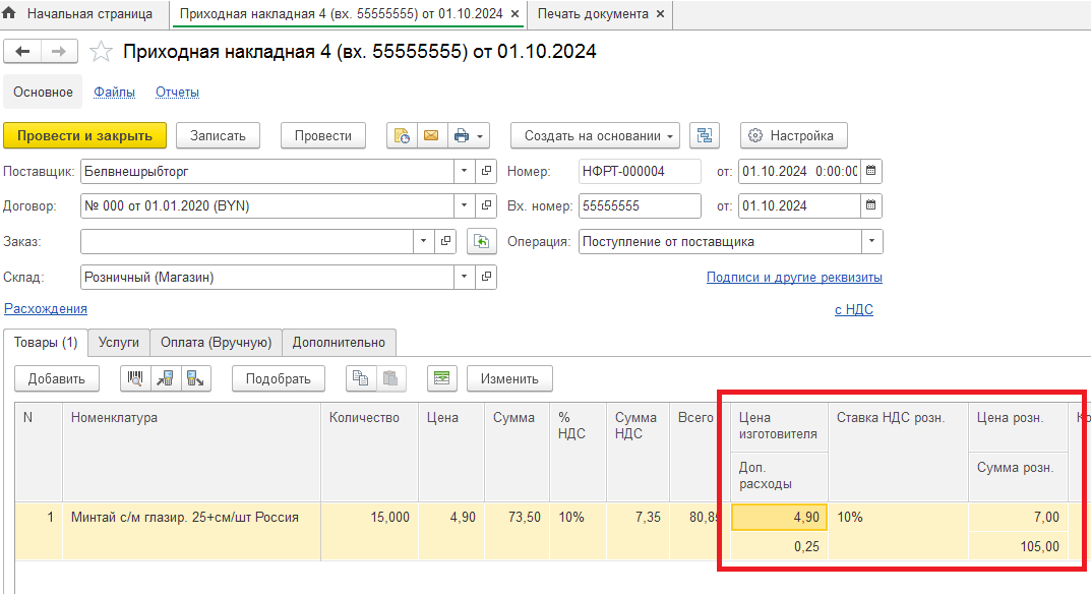Image resolution: width=1091 pixels, height=594 pixels.
Task: Switch to the Услуги tab
Action: point(119,342)
